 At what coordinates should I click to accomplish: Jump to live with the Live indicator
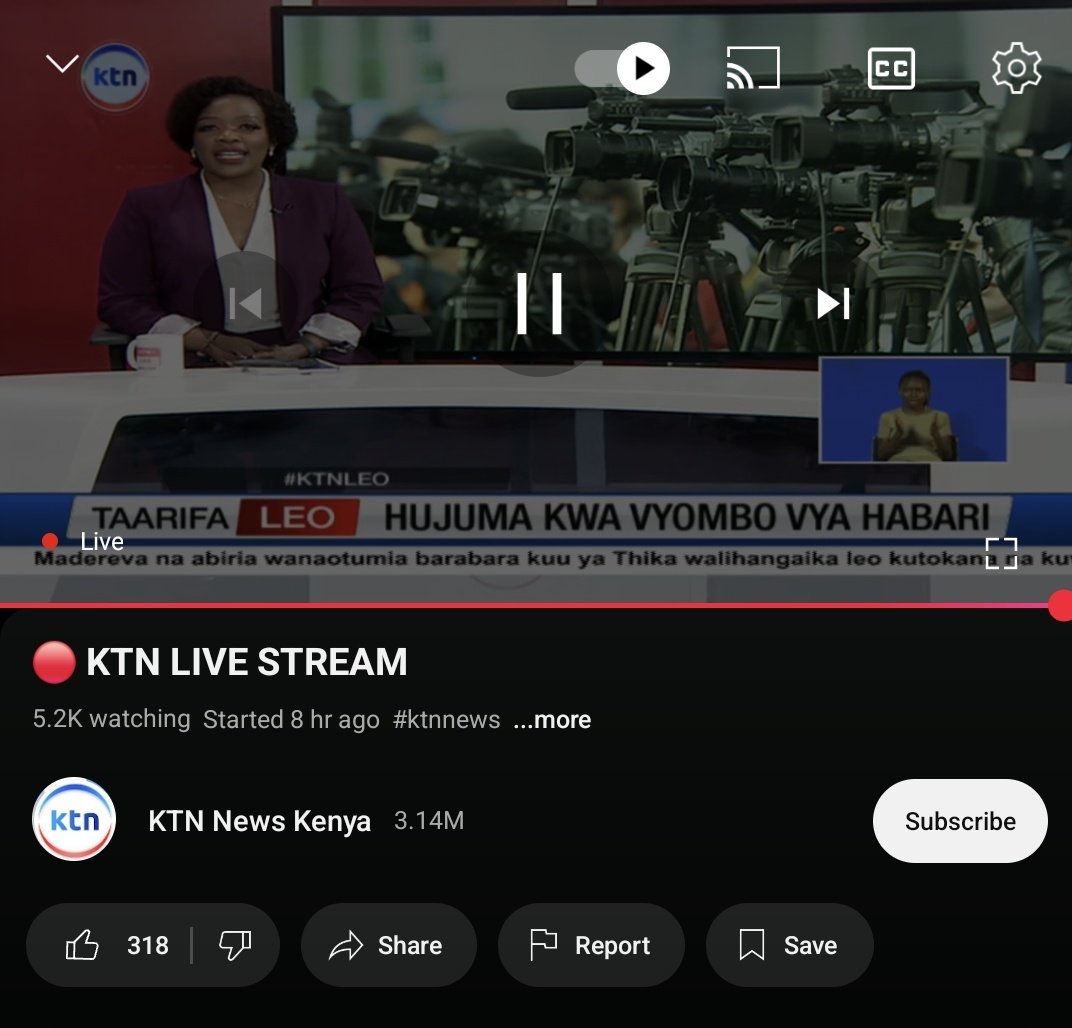point(84,541)
